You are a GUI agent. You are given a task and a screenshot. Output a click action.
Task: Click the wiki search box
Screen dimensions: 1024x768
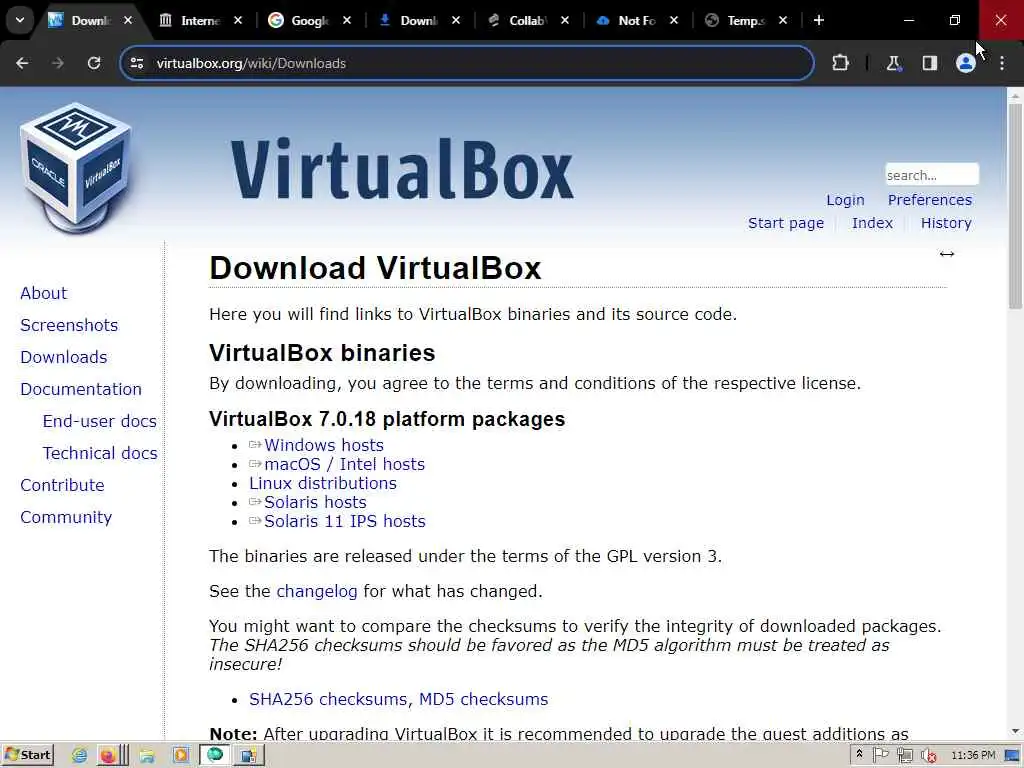[932, 175]
